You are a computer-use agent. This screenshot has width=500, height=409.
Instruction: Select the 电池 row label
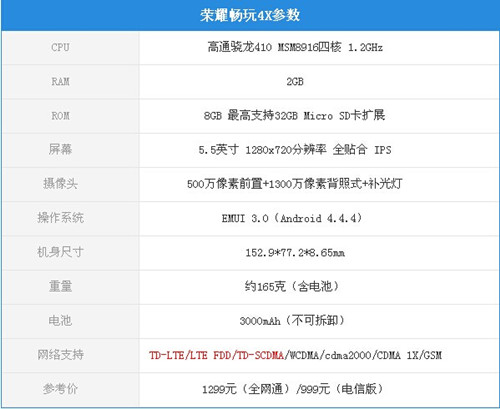60,320
